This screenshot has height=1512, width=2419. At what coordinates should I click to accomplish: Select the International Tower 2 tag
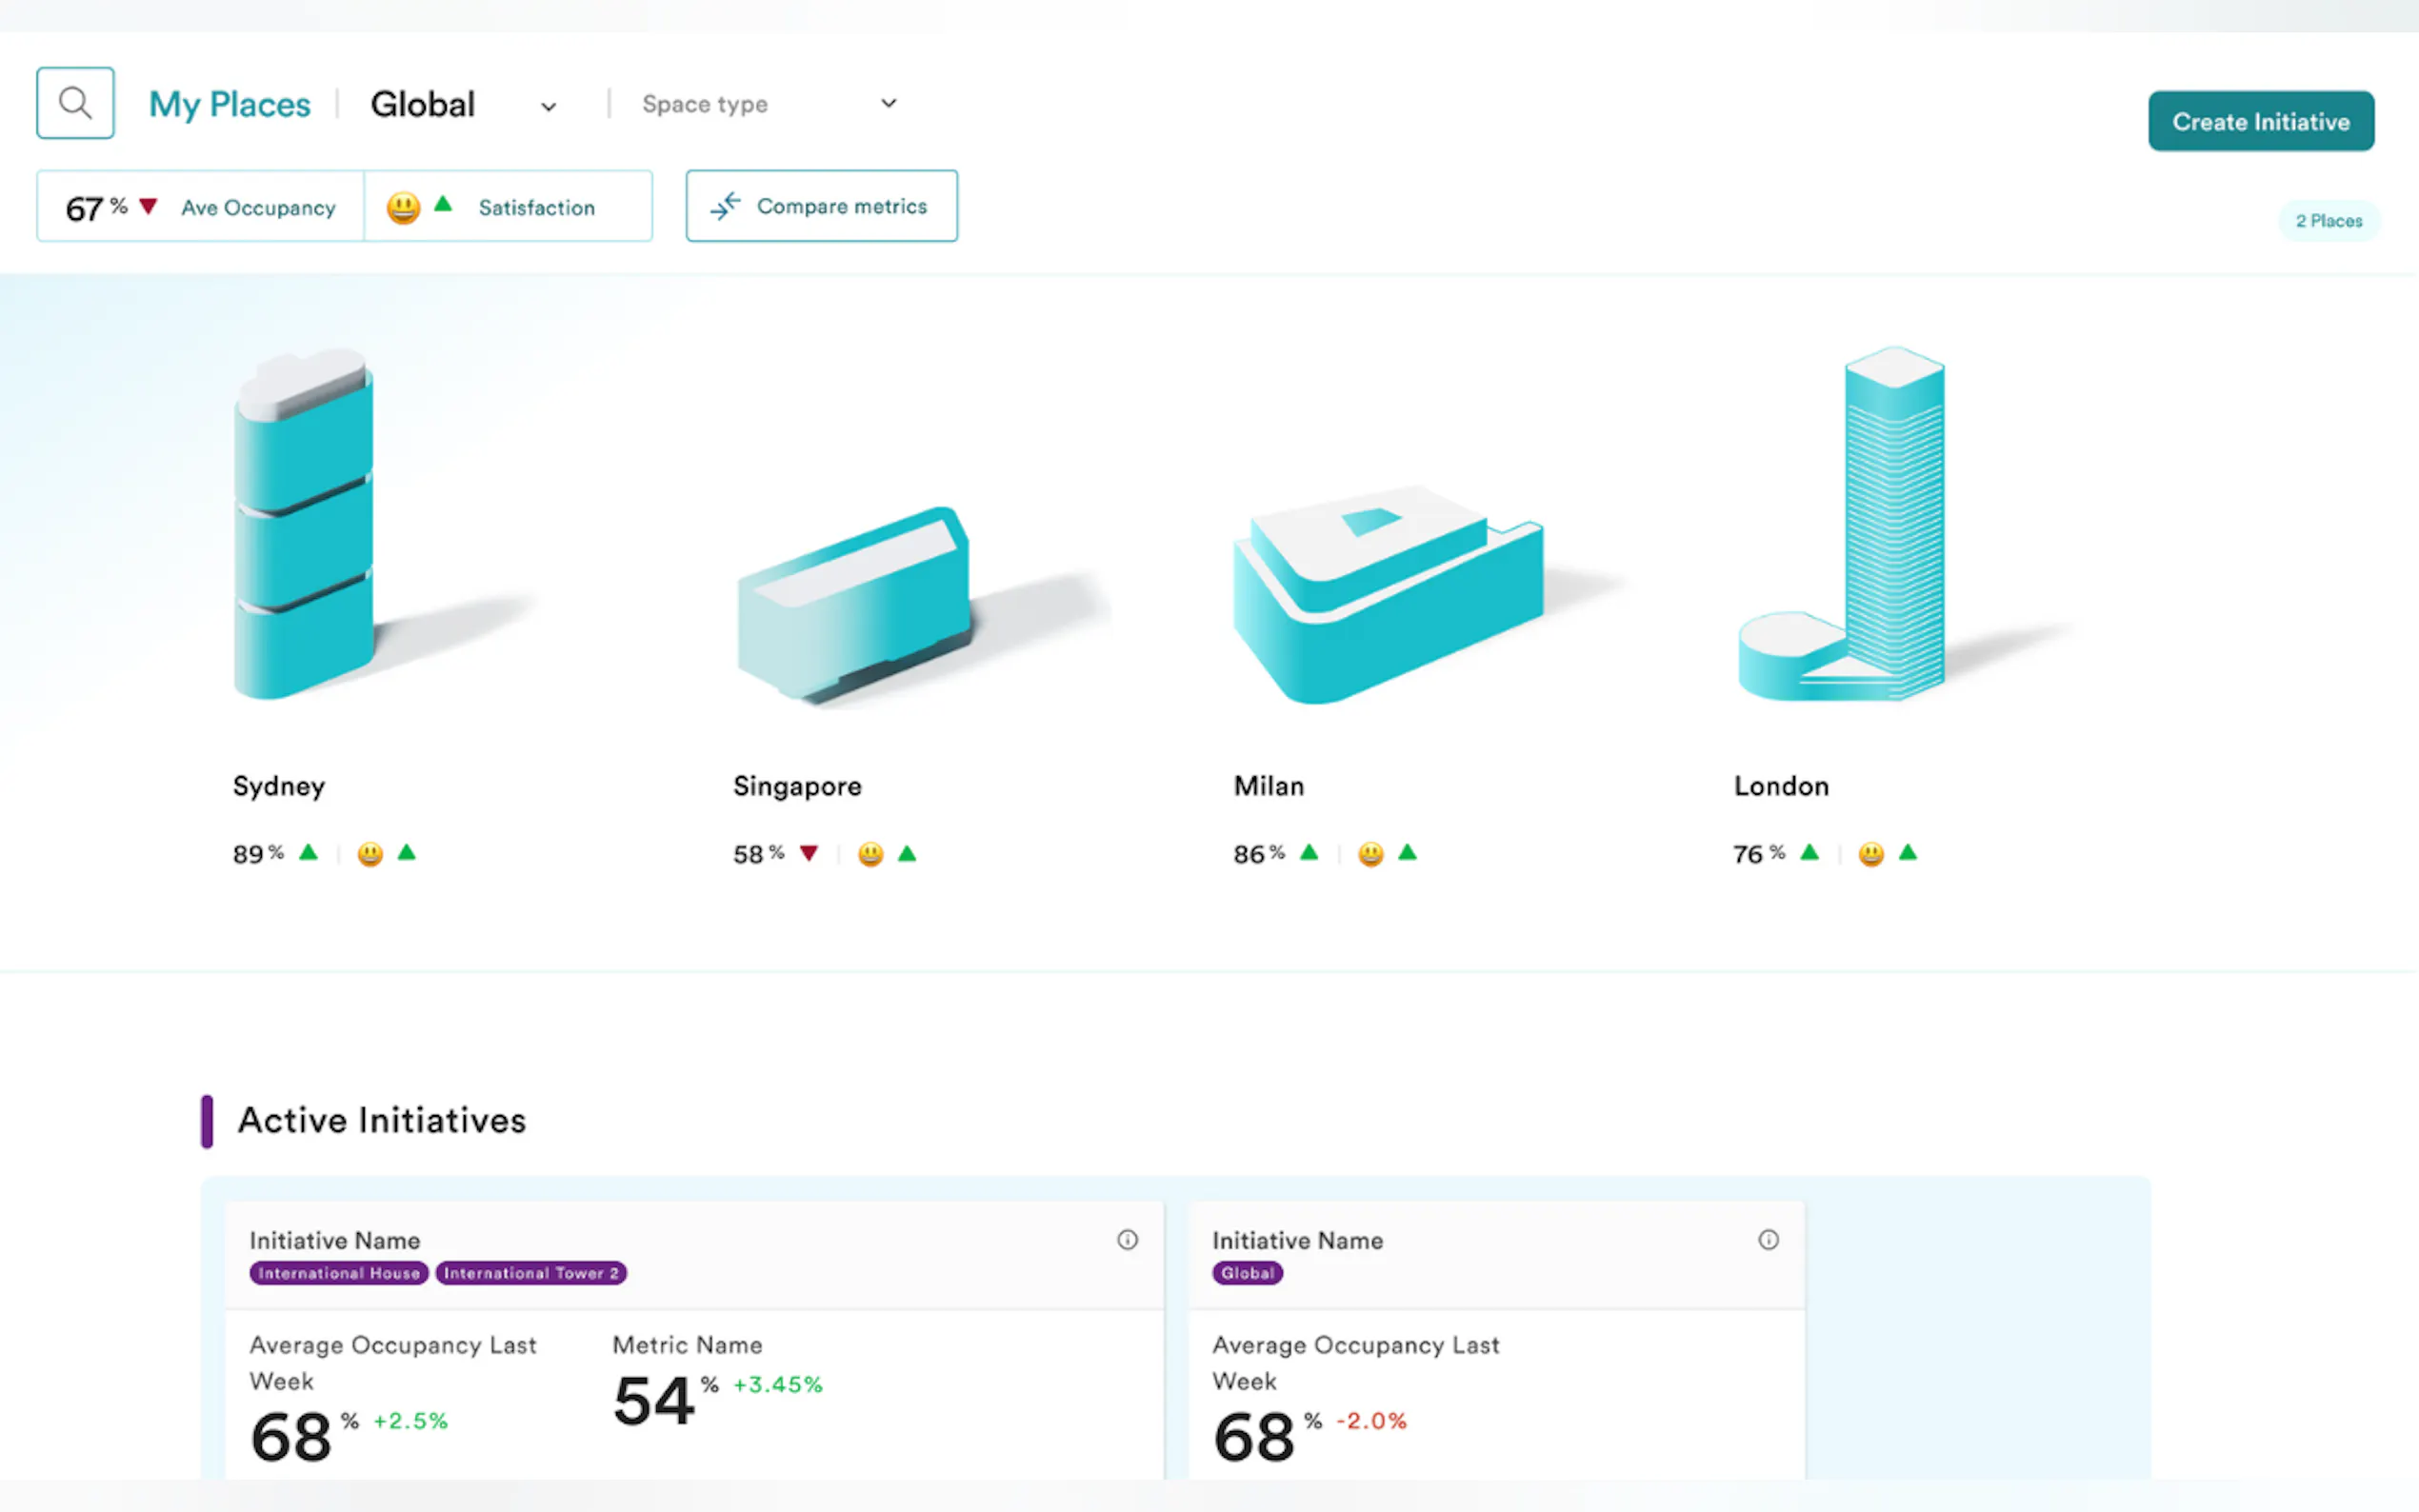pyautogui.click(x=531, y=1273)
